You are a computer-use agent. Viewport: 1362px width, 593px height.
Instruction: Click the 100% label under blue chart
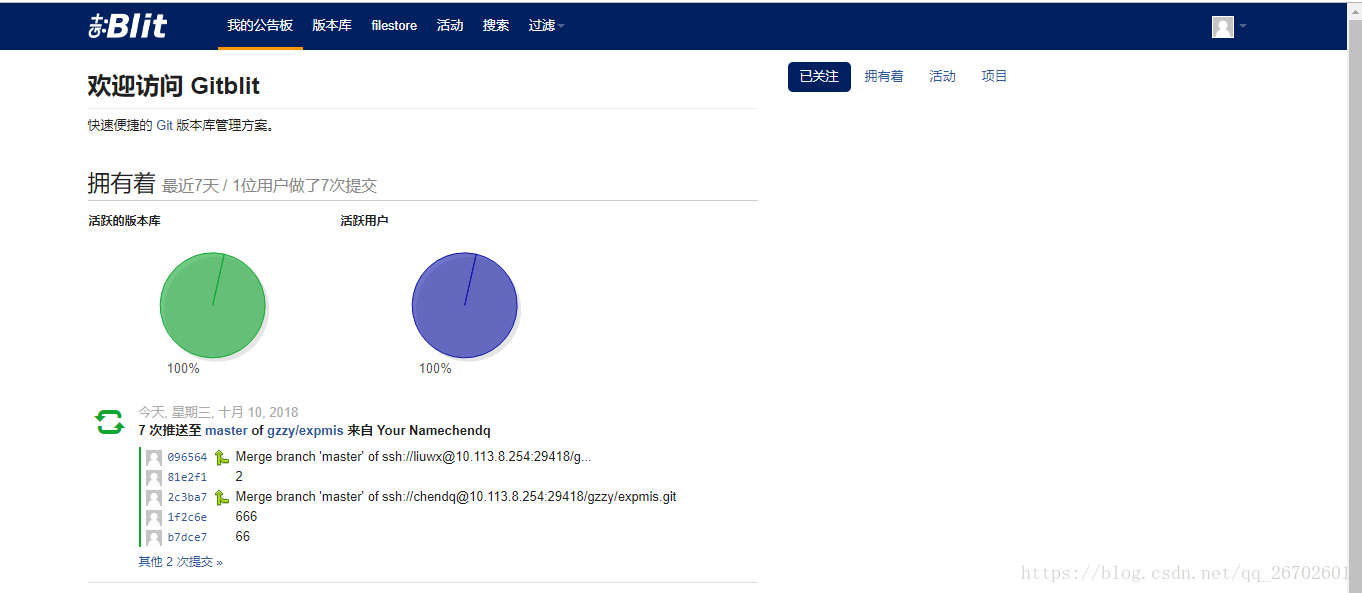pos(435,368)
